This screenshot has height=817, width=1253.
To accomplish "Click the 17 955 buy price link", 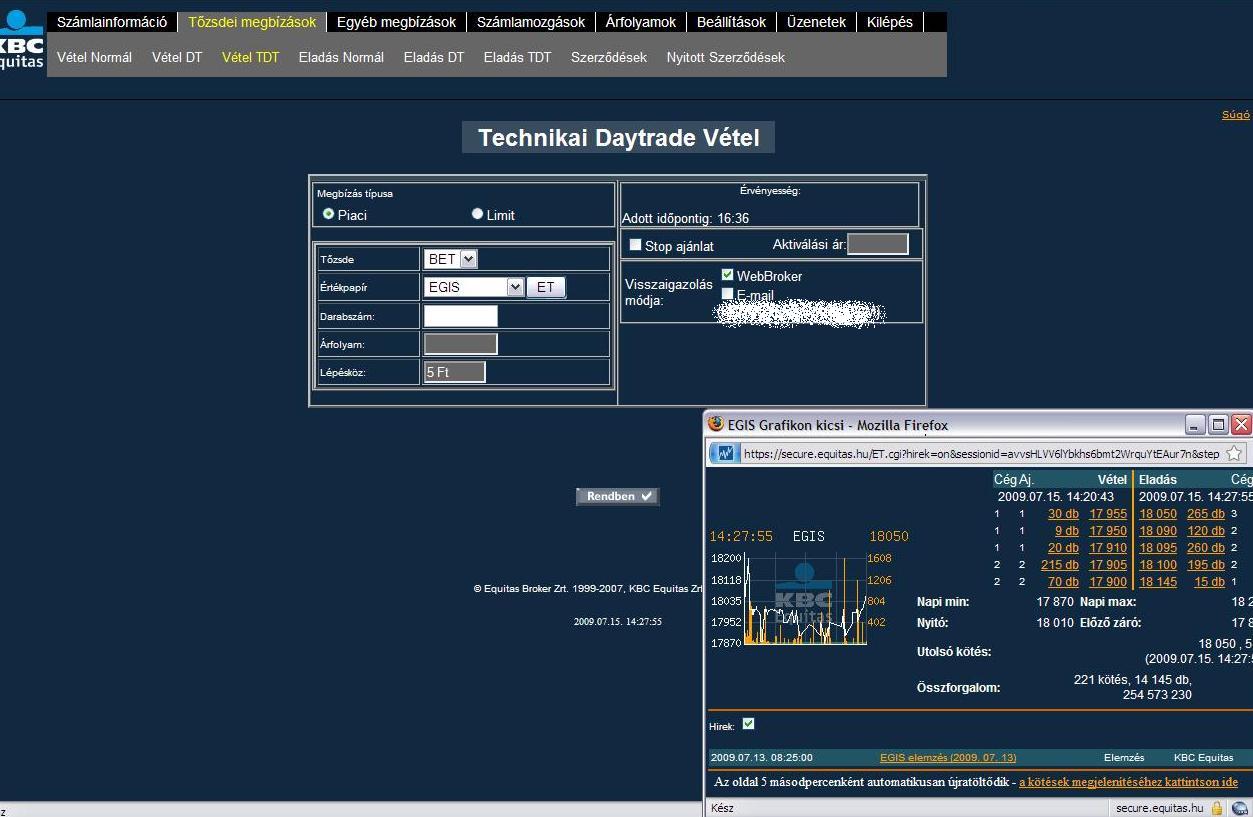I will [x=1108, y=514].
